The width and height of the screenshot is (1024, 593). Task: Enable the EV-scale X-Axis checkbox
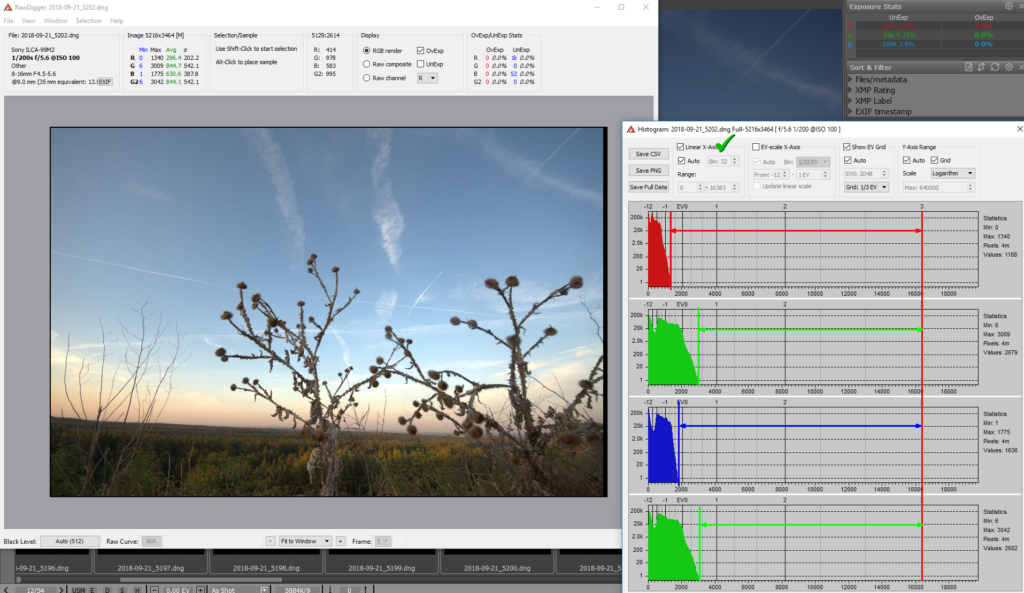(757, 147)
